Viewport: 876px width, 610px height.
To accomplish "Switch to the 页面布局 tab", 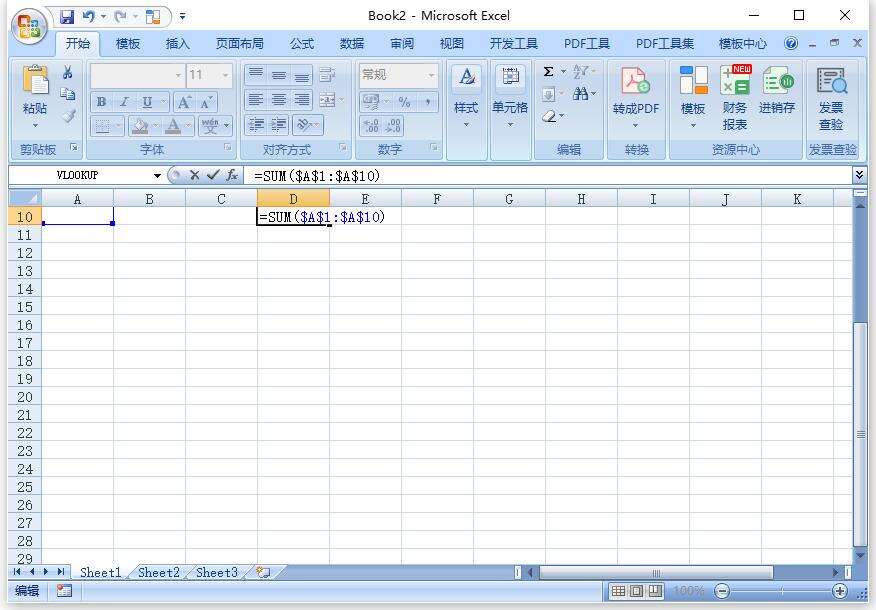I will pyautogui.click(x=240, y=44).
